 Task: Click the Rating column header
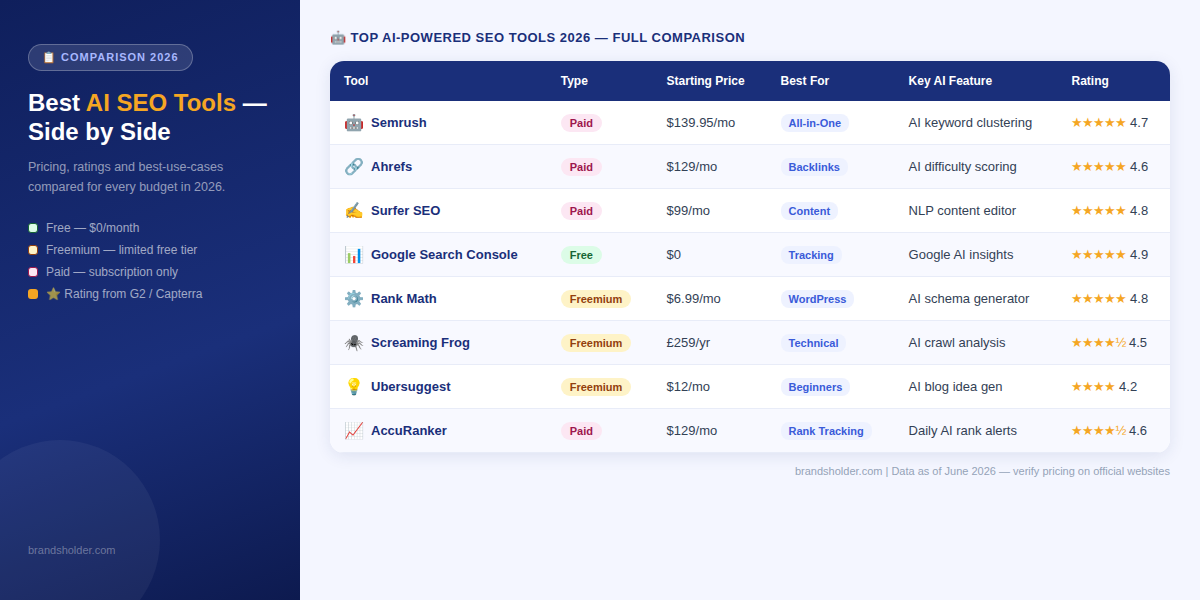coord(1090,81)
